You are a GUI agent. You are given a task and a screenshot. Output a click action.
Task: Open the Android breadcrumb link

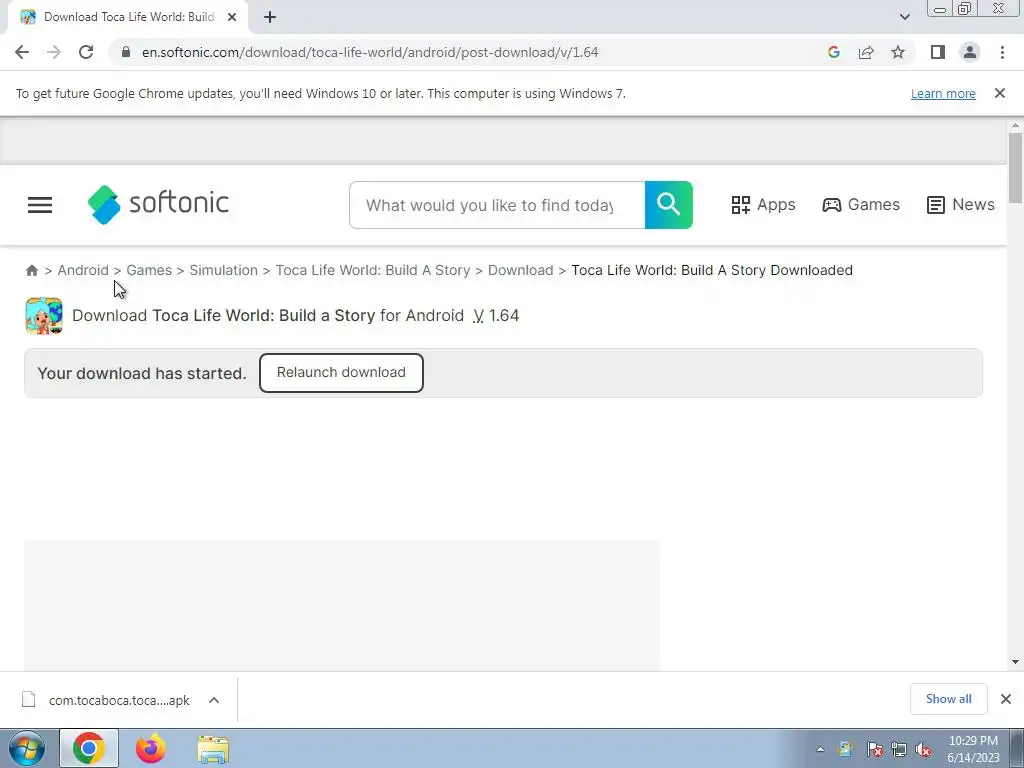pyautogui.click(x=83, y=270)
